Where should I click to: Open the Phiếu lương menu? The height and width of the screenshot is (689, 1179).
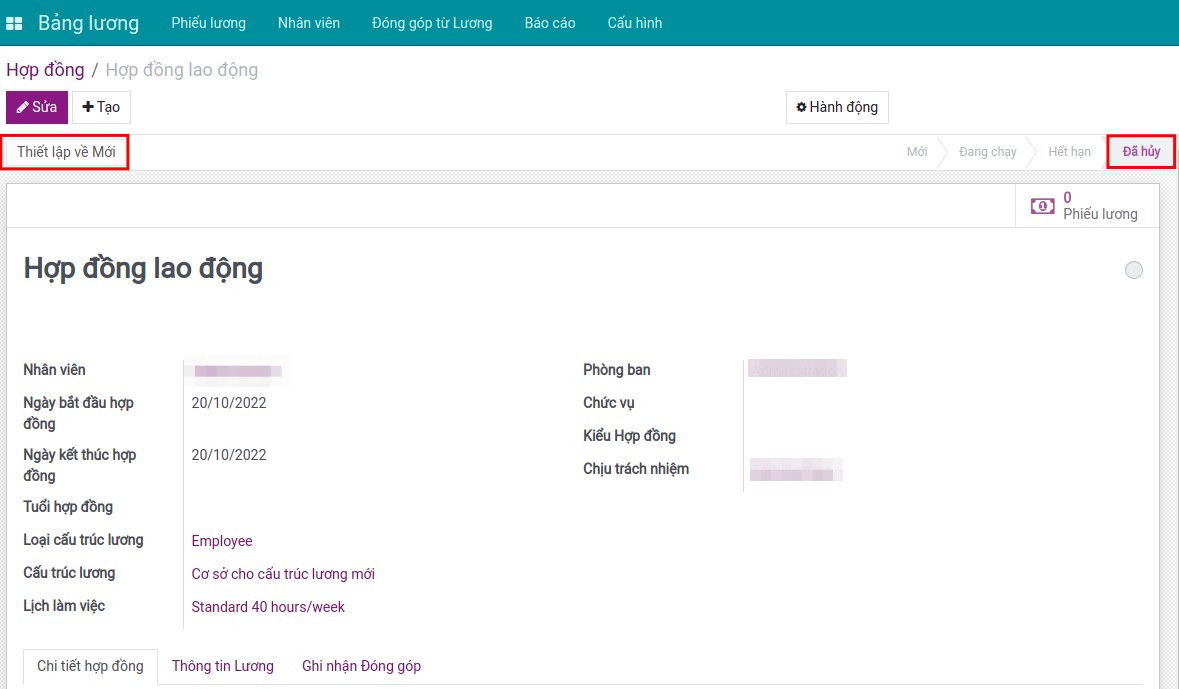(x=208, y=23)
